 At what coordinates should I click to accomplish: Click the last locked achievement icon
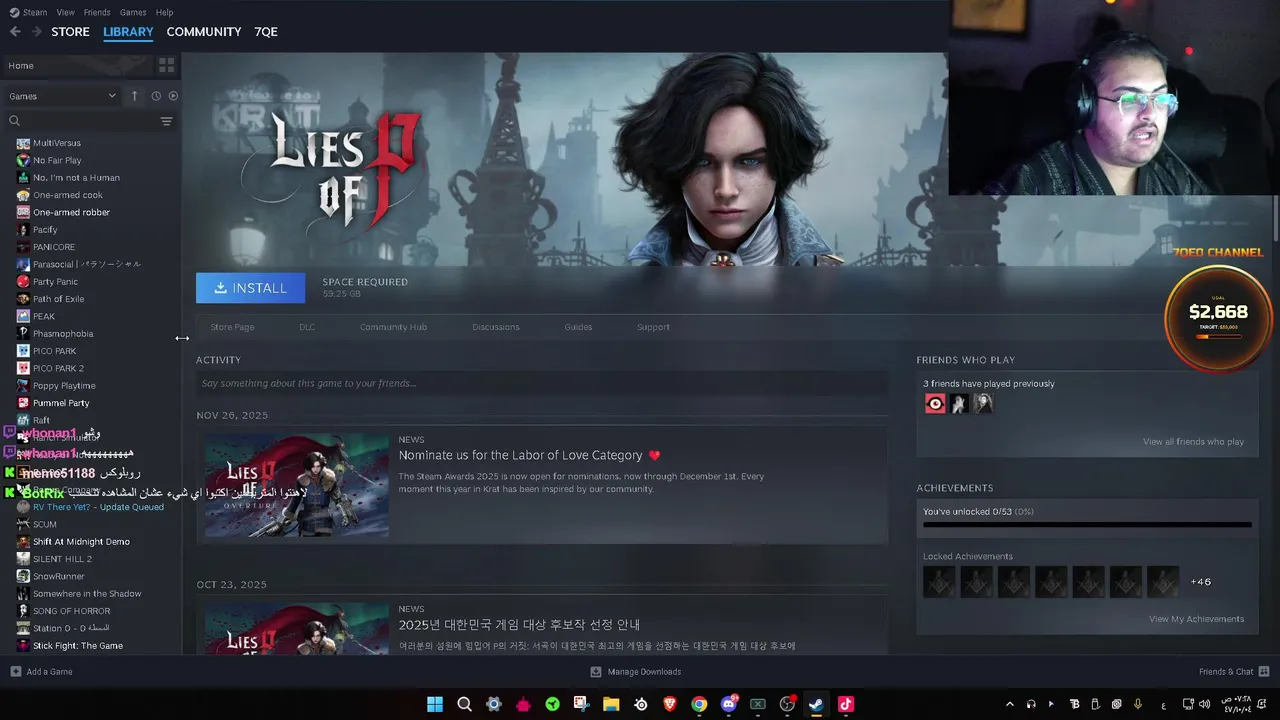[x=1163, y=582]
